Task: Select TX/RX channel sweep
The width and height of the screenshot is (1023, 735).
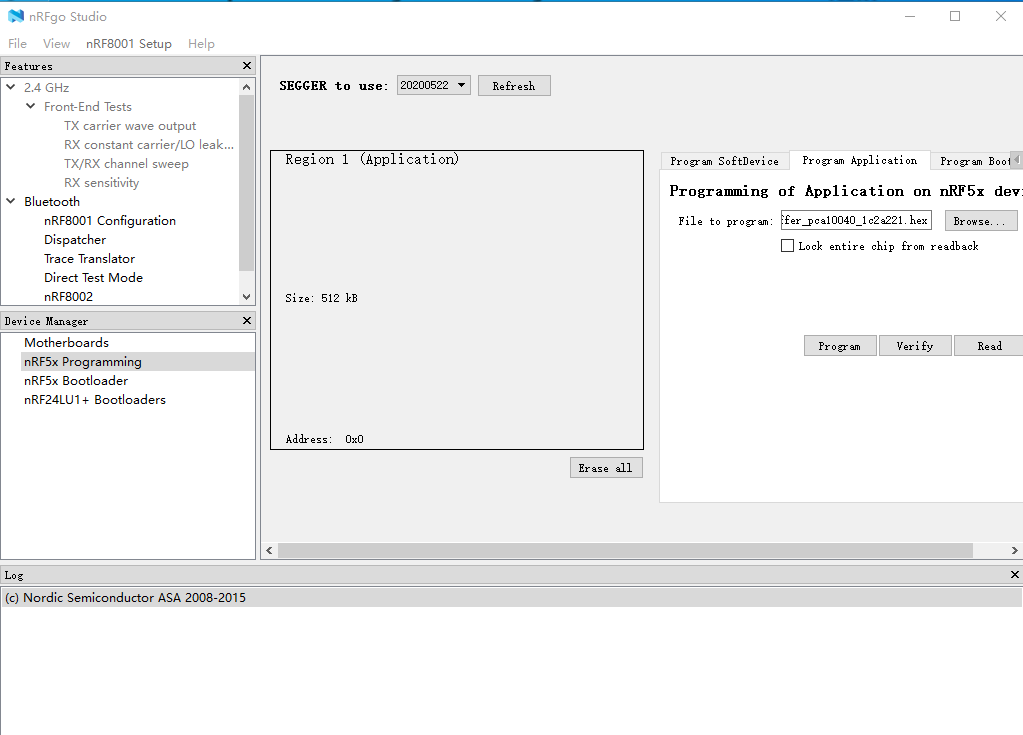Action: pos(126,163)
